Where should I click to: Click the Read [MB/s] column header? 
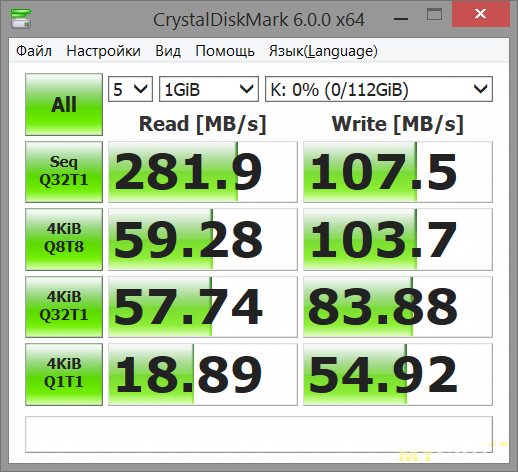(x=203, y=124)
